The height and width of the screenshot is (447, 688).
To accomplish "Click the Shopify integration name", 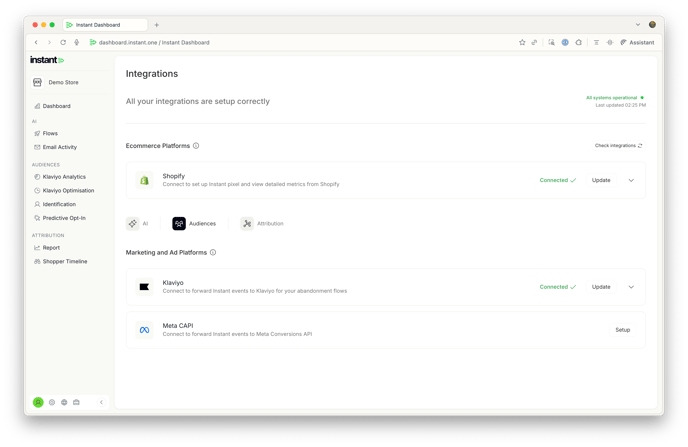I will point(174,176).
